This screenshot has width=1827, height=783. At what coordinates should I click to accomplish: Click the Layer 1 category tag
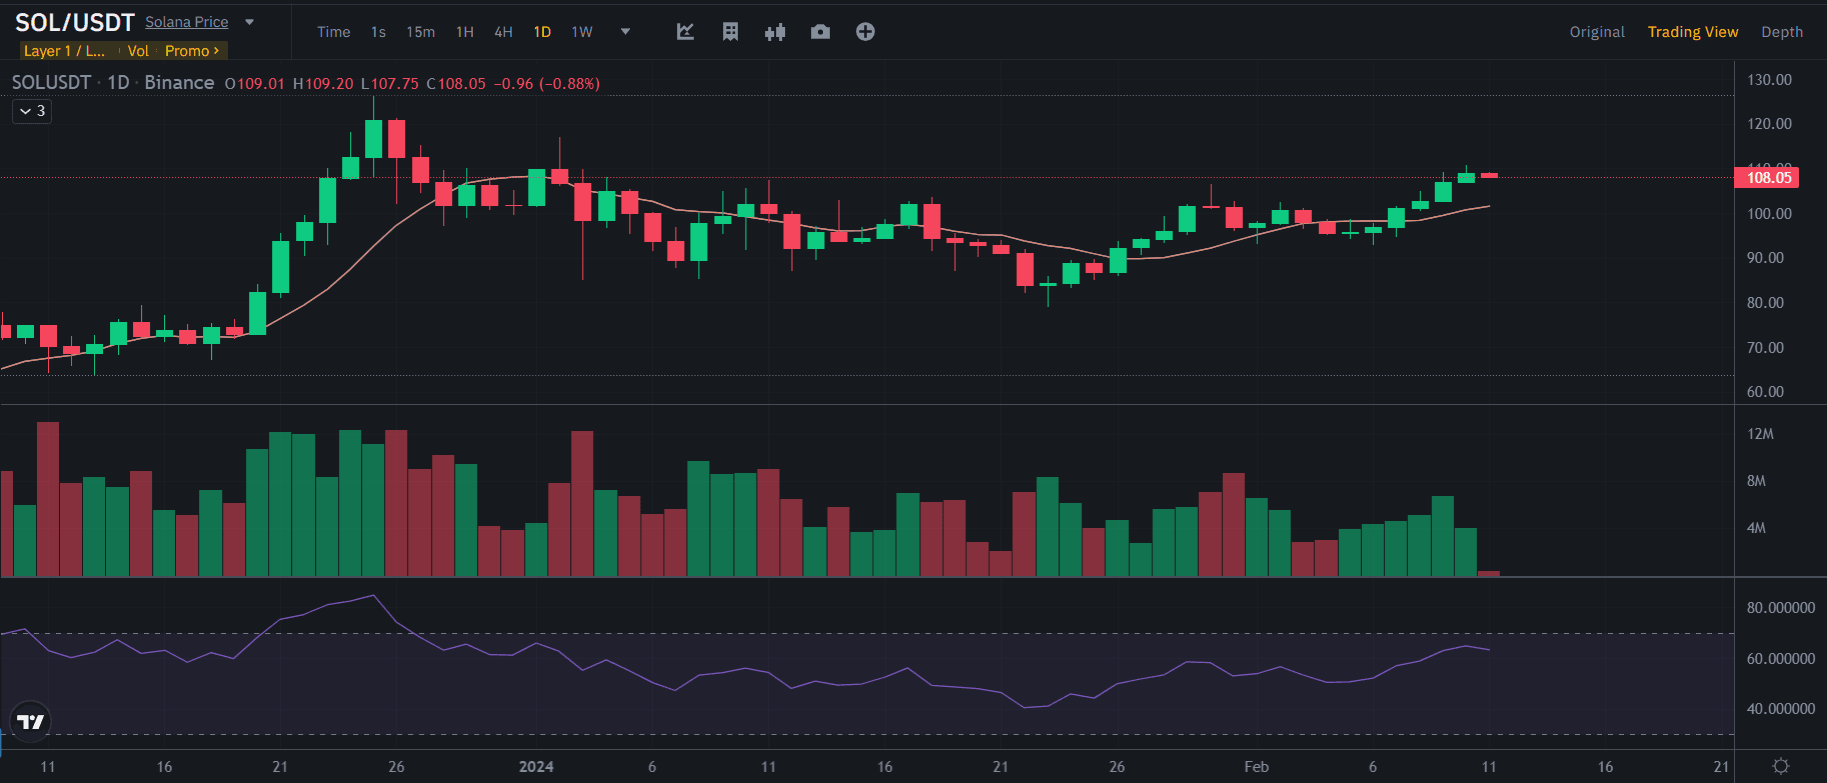click(x=64, y=51)
